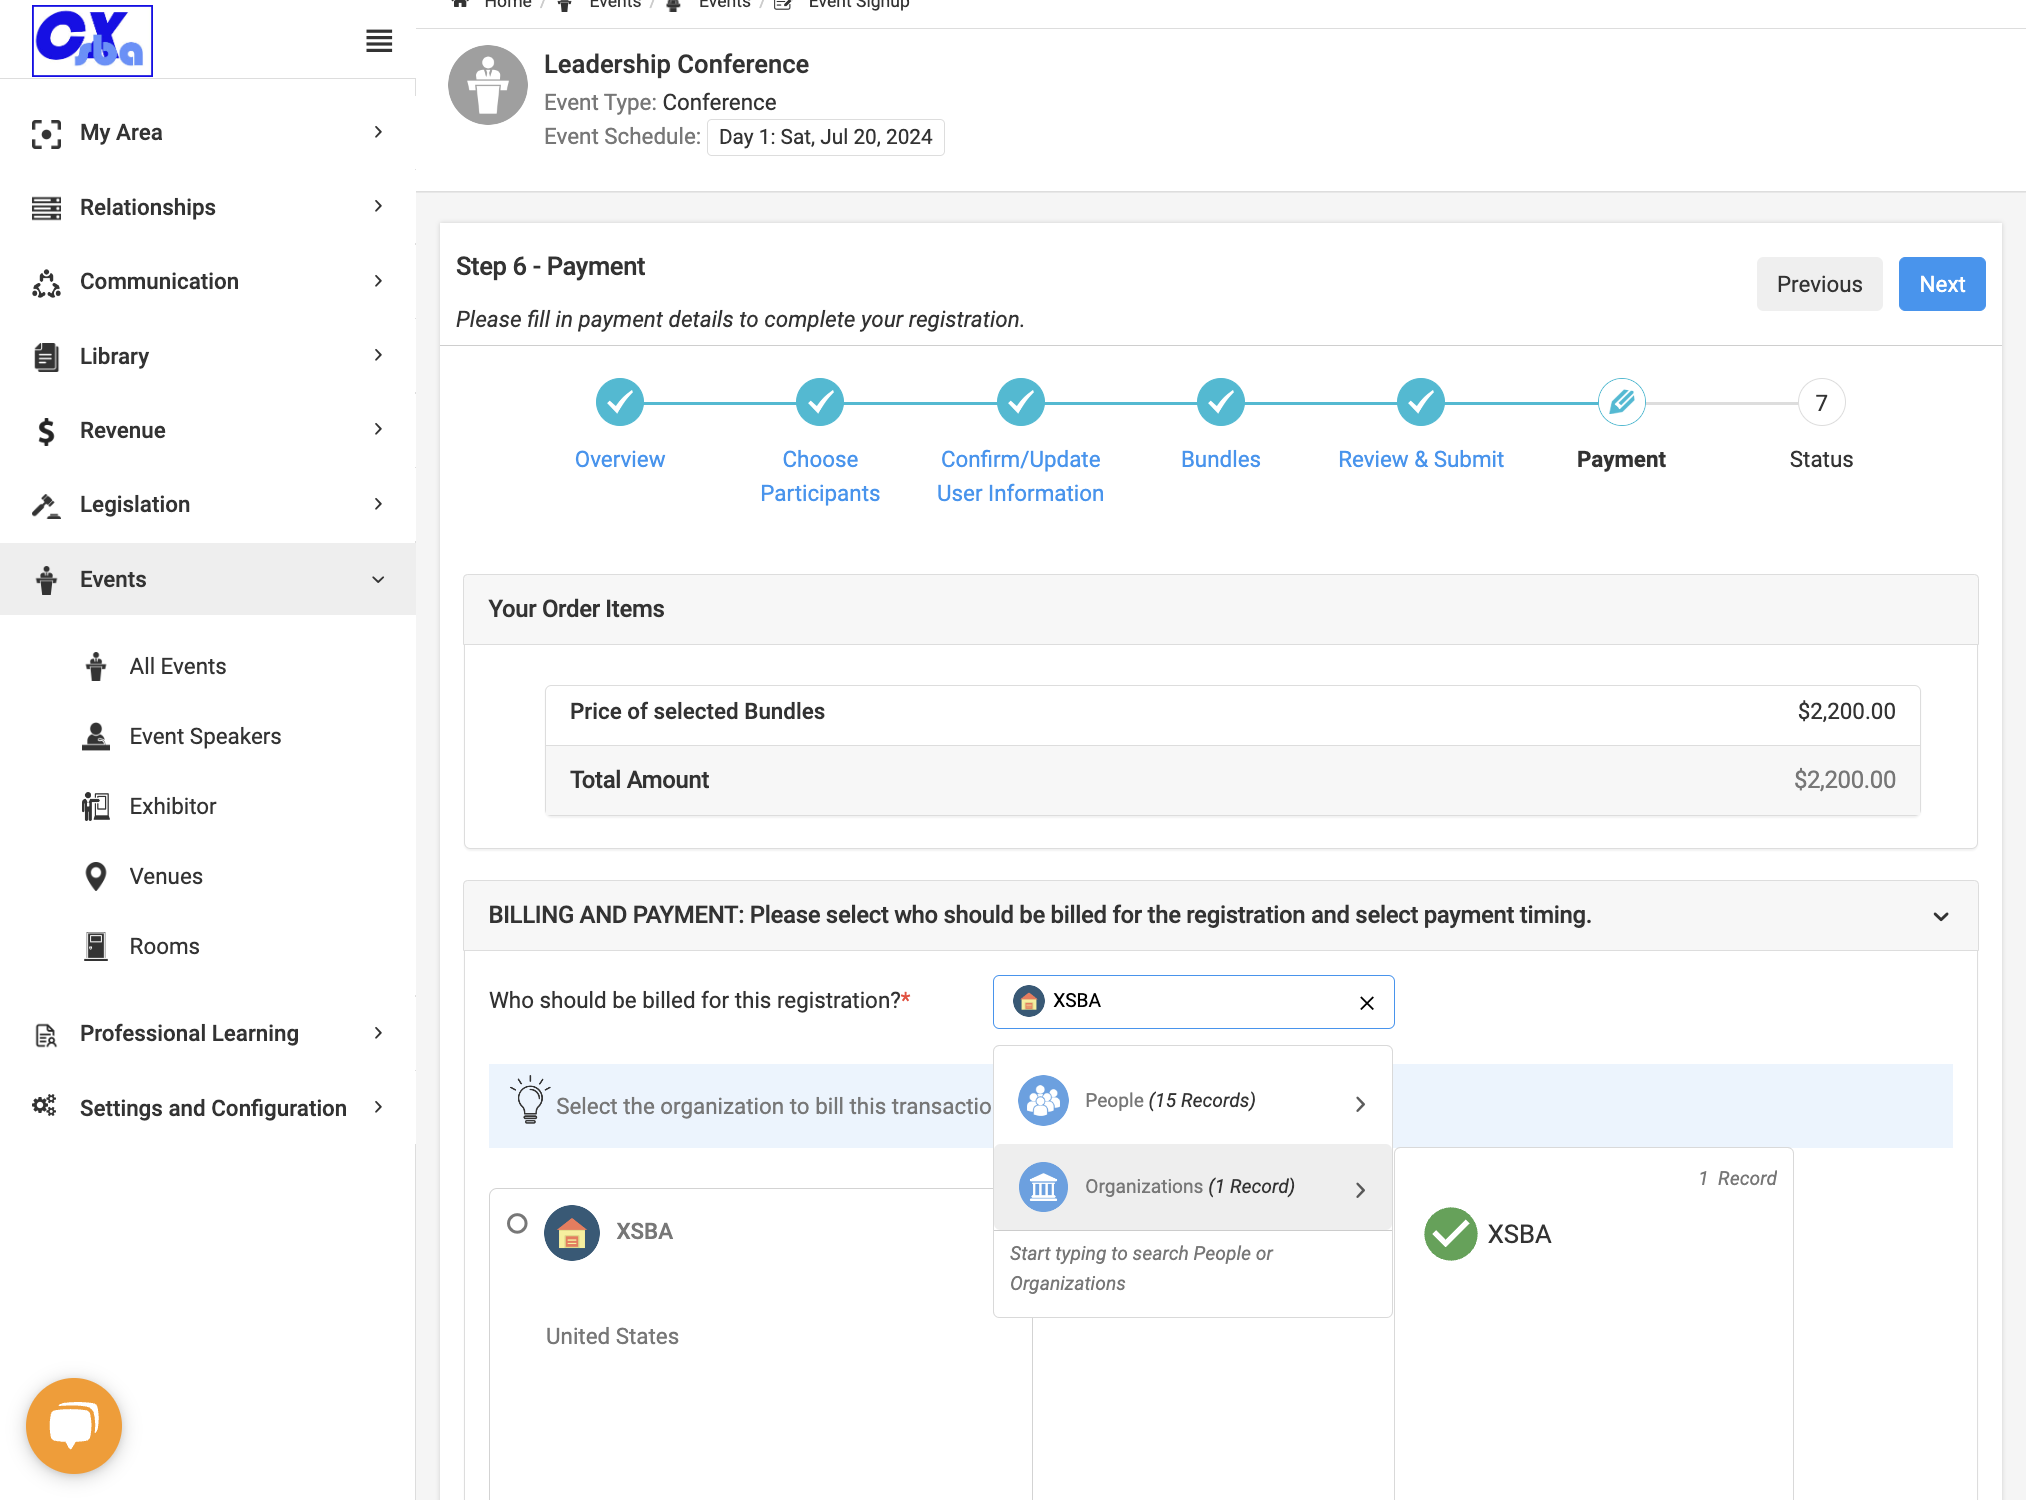
Task: Click the Overview step checkmark circle
Action: pos(620,402)
